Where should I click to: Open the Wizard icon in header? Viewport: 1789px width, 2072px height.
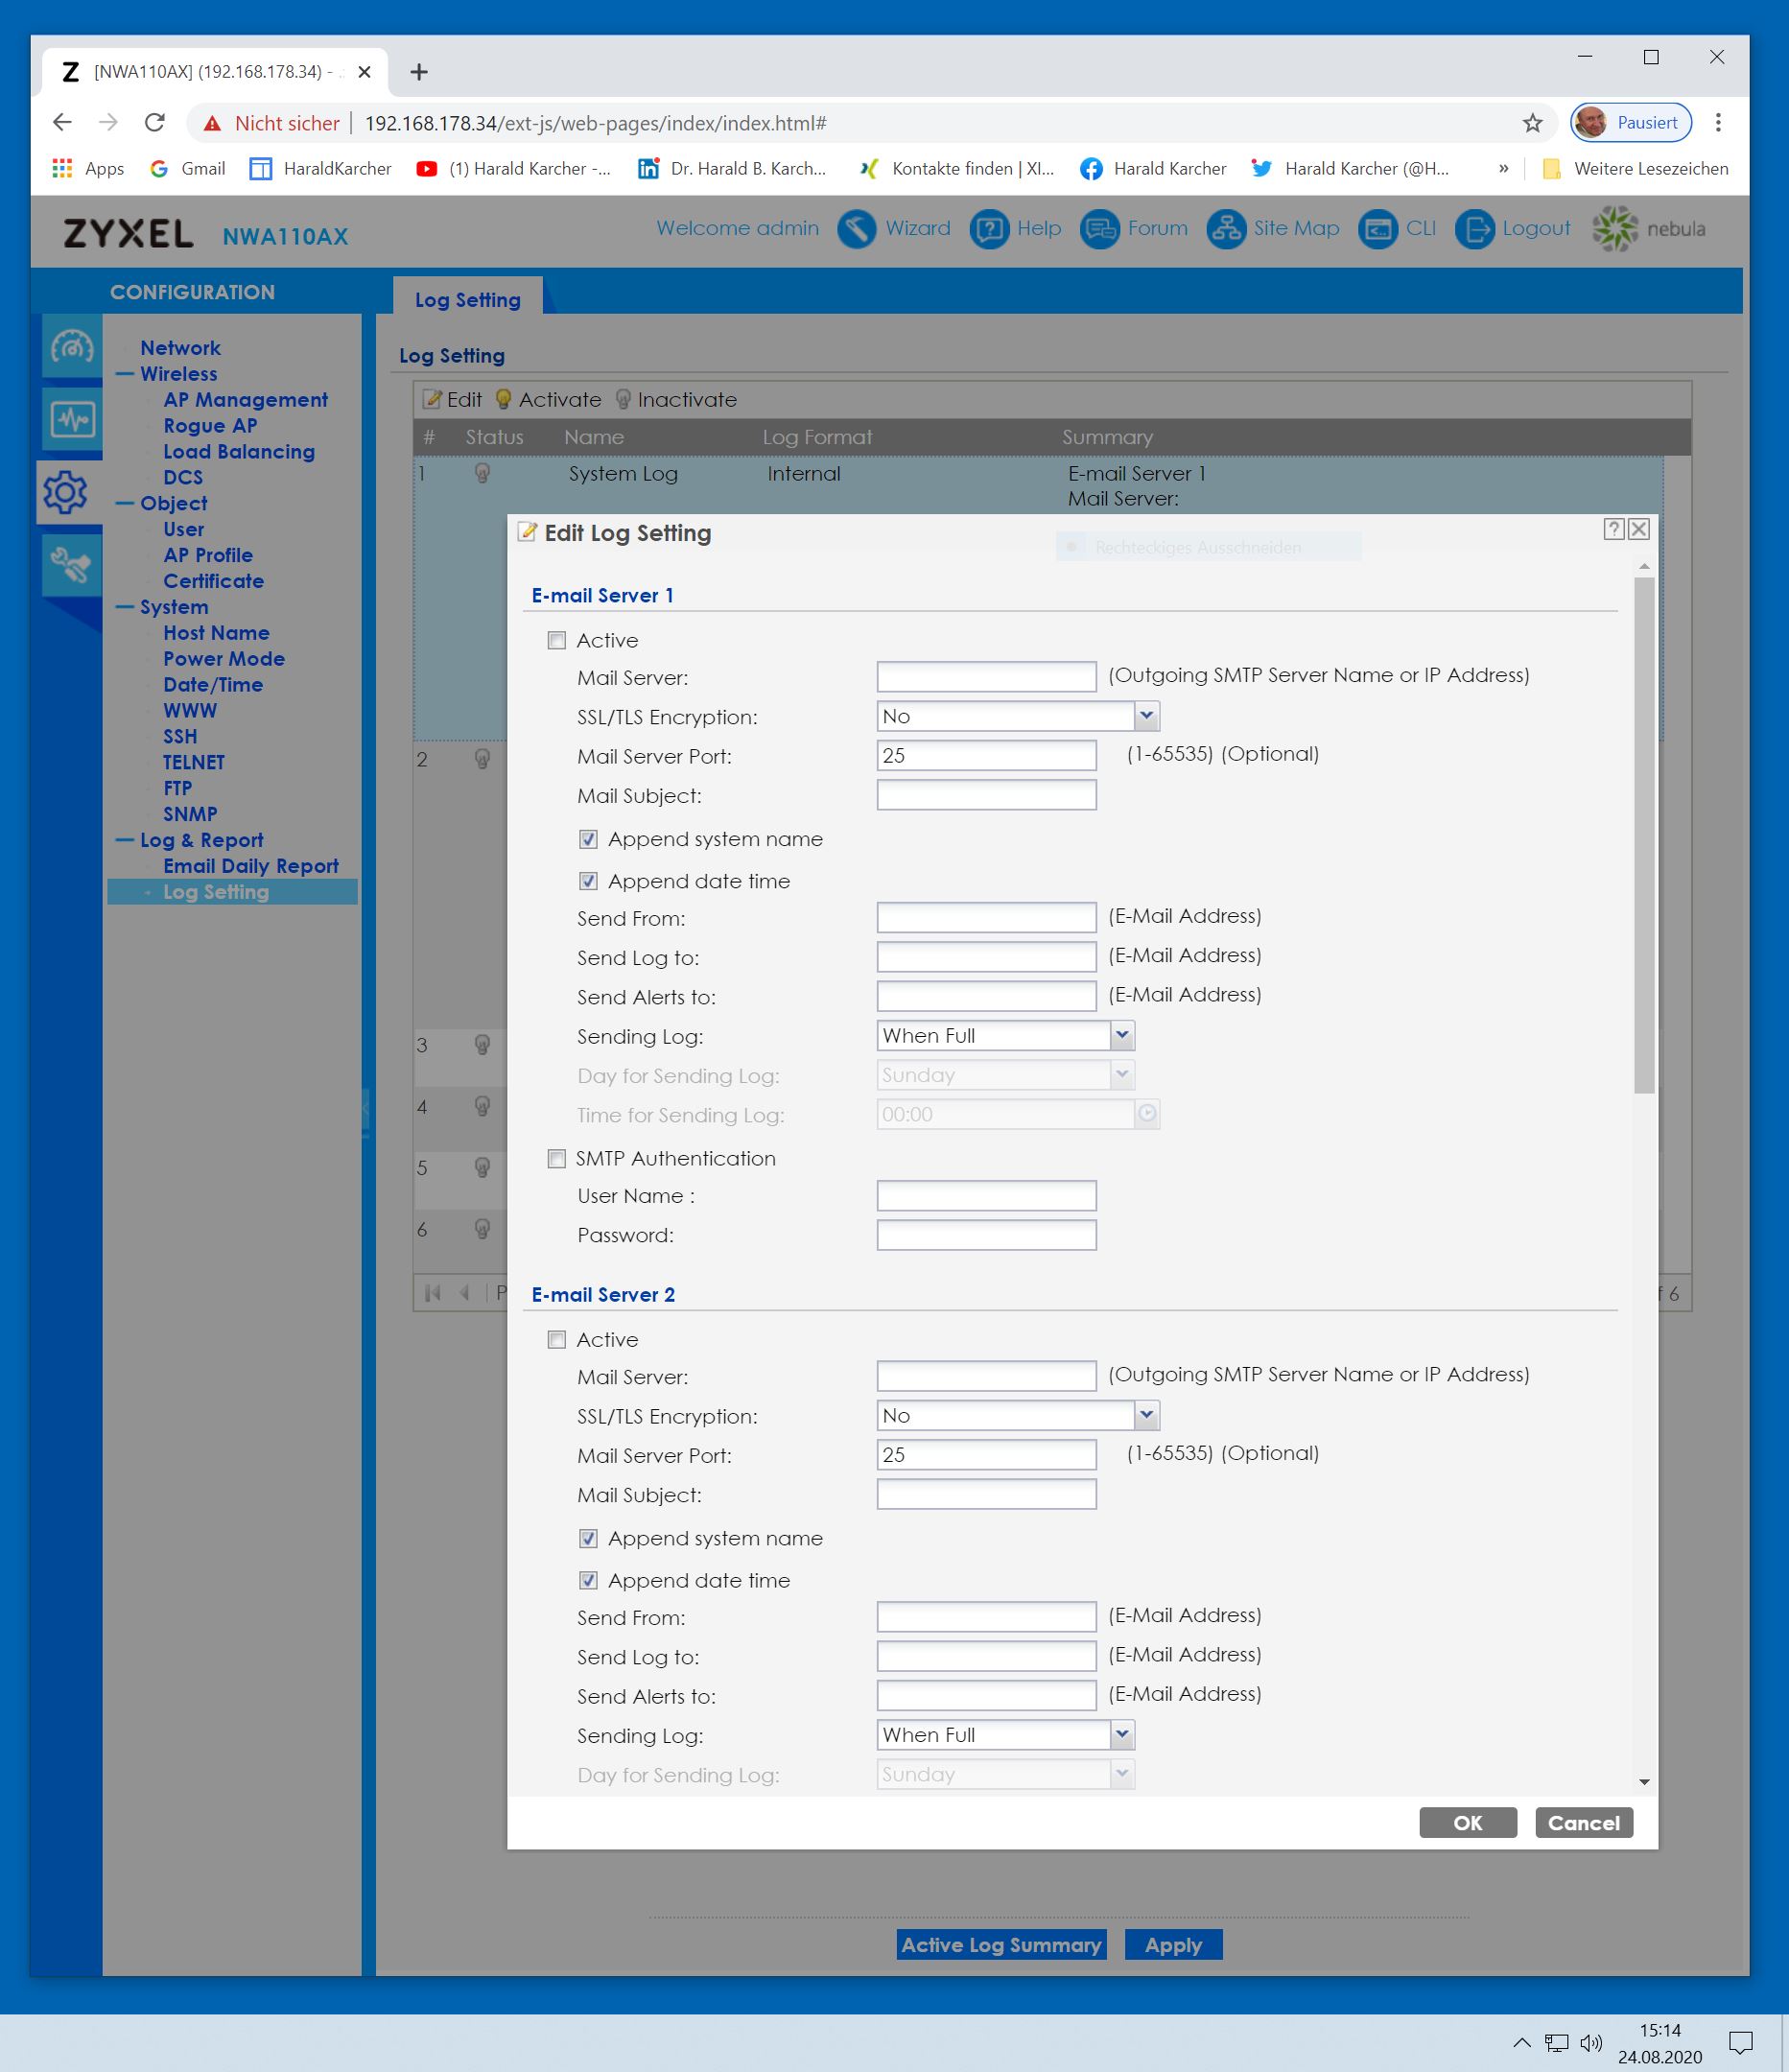click(x=856, y=229)
